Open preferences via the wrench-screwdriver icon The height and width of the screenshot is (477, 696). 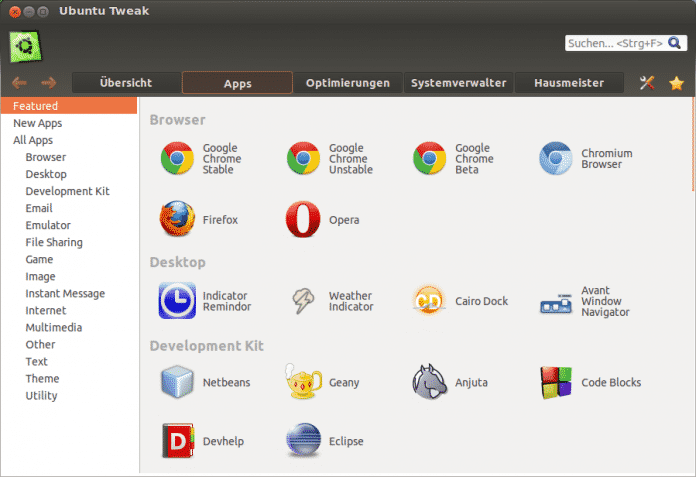(x=647, y=83)
